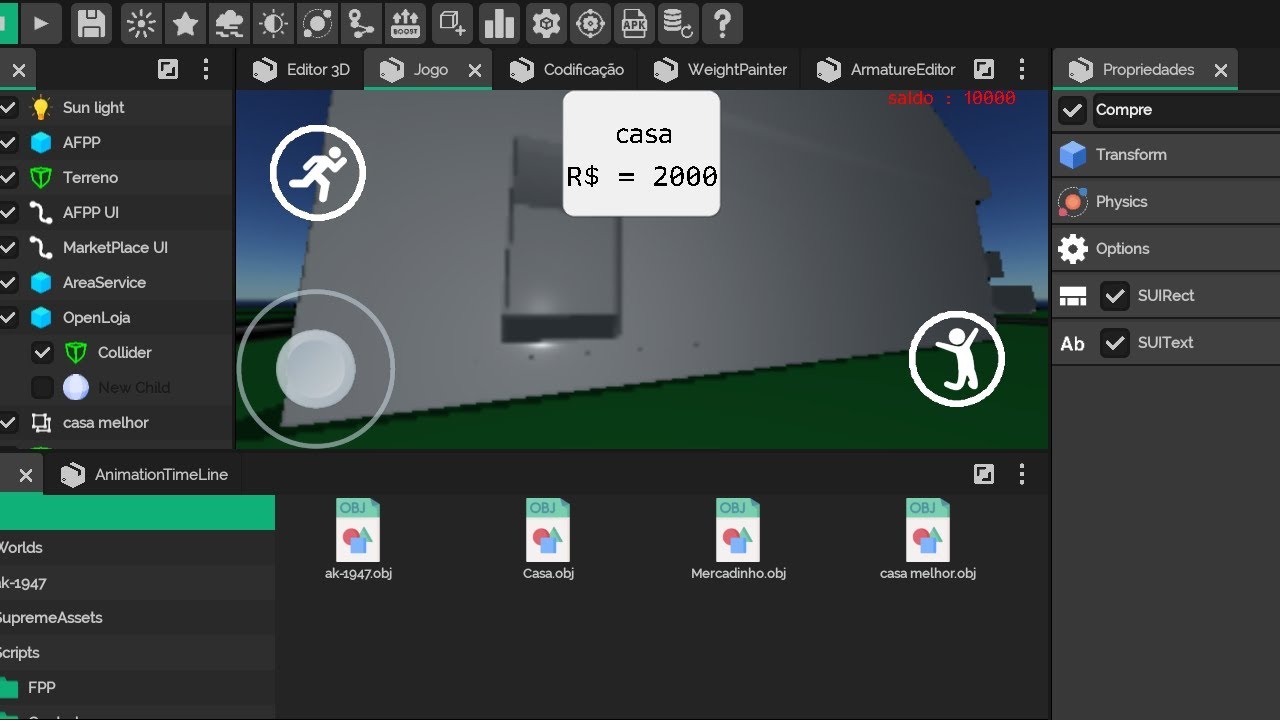Viewport: 1280px width, 720px height.
Task: Uncheck the Sun light object checkbox
Action: 7,107
